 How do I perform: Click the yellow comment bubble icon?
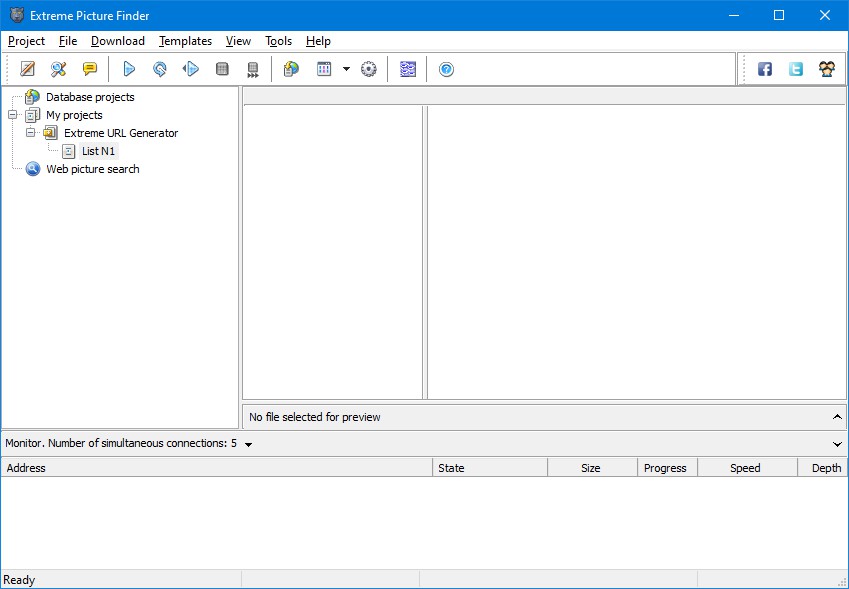click(90, 69)
